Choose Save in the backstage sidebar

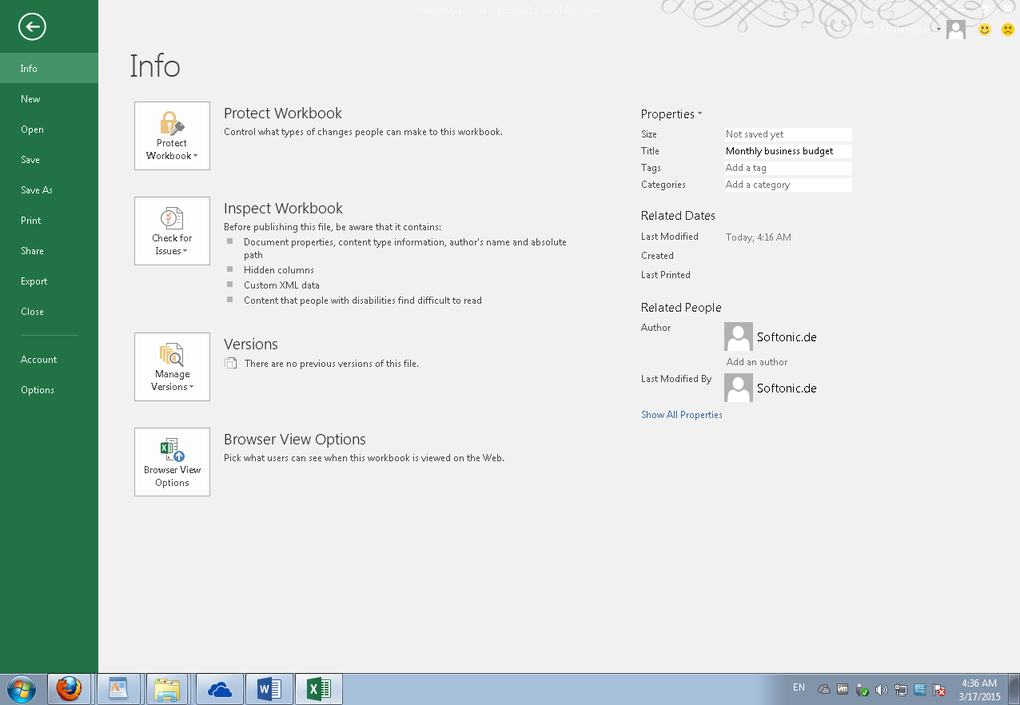[49, 159]
